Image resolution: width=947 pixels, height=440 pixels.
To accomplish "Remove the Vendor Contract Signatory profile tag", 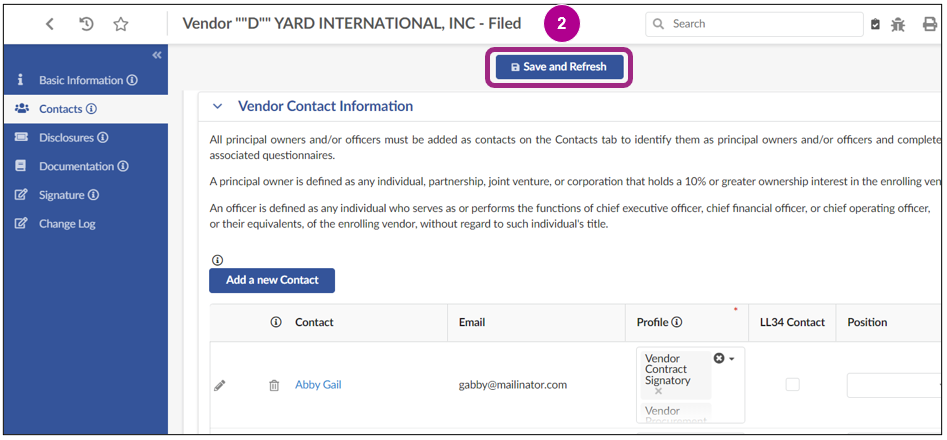I will [658, 392].
